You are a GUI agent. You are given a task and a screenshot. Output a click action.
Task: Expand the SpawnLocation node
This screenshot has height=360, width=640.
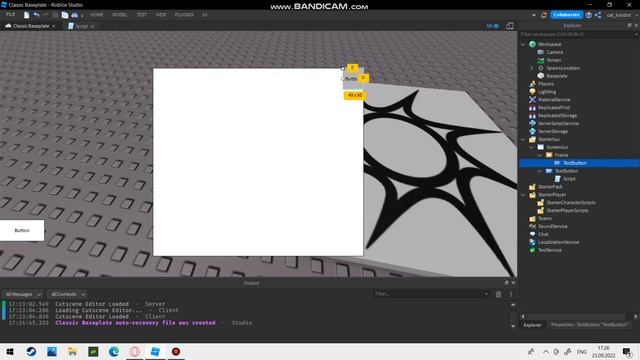[531, 68]
